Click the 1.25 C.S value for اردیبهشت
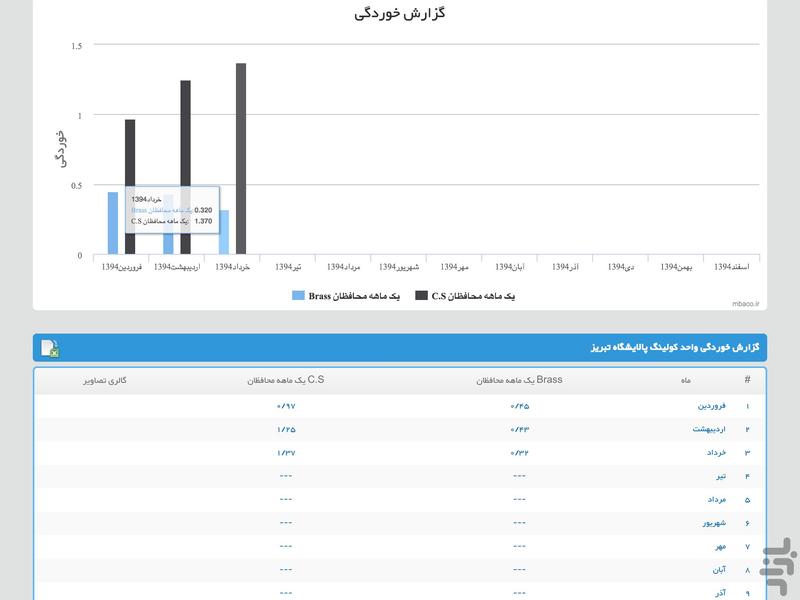The width and height of the screenshot is (800, 600). tap(286, 430)
